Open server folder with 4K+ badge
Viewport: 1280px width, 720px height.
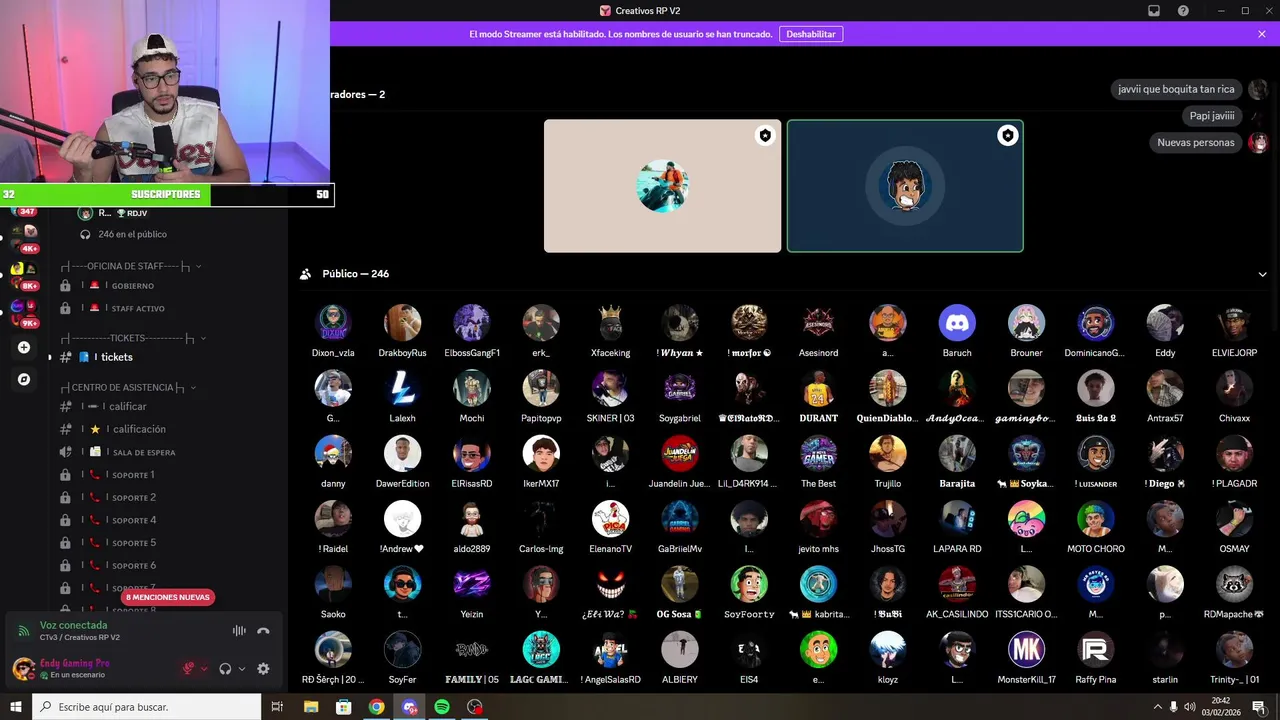click(24, 236)
